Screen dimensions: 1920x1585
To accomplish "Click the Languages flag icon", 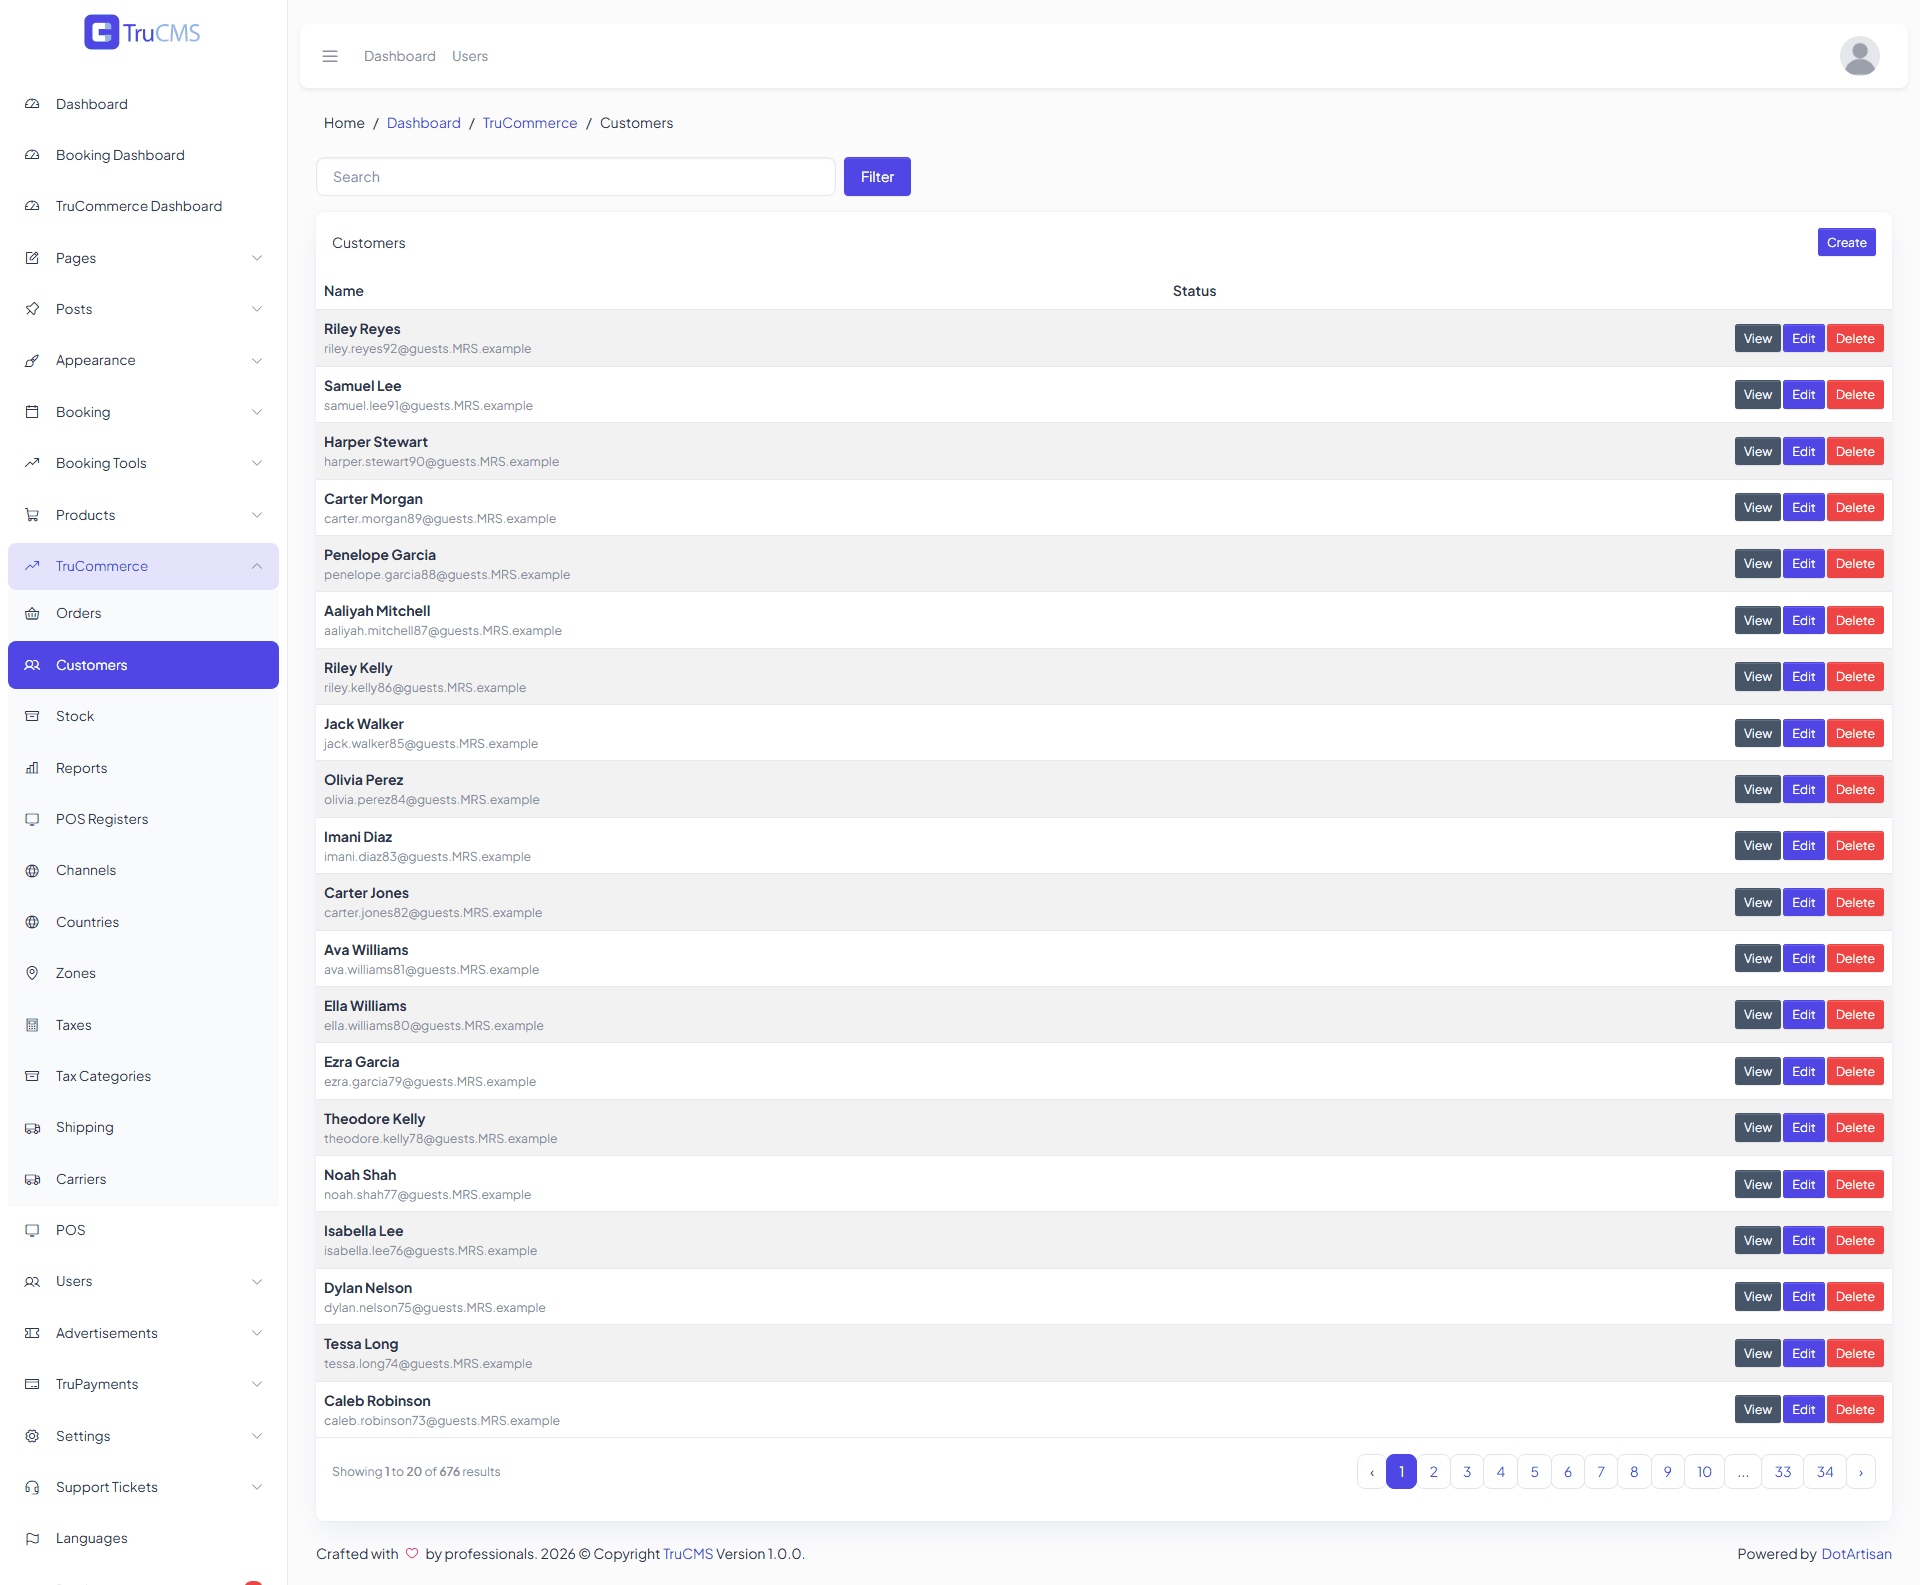I will (32, 1538).
